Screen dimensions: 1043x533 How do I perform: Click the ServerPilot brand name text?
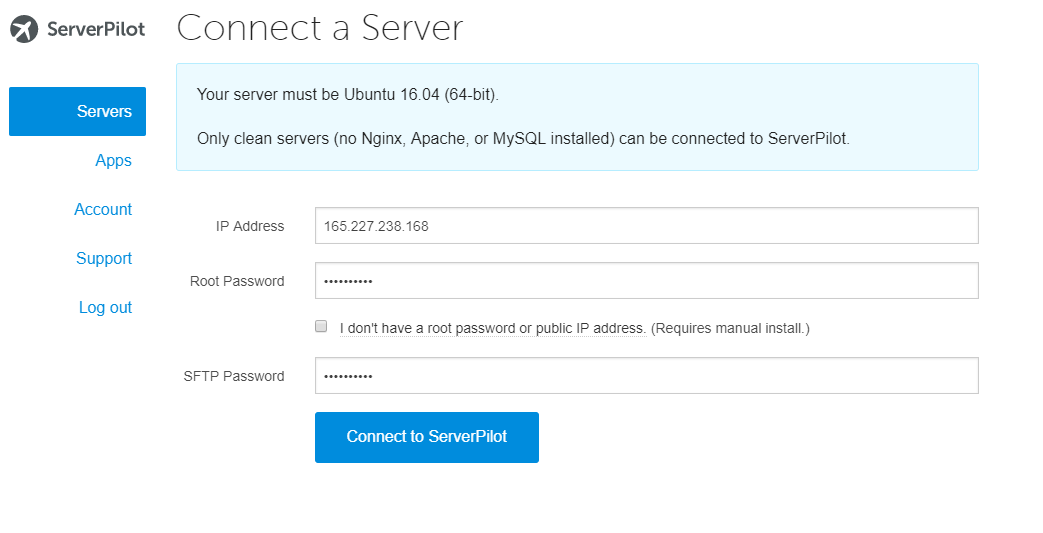point(96,29)
